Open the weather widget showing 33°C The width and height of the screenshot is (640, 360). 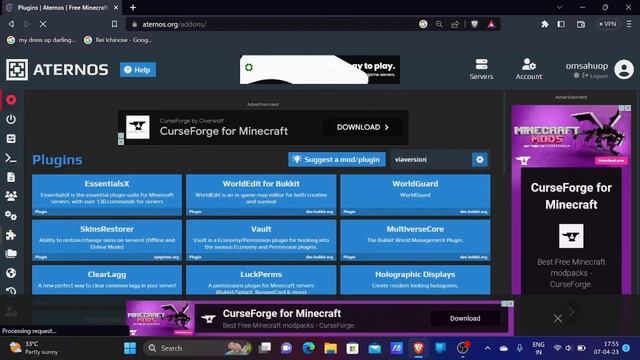(x=34, y=348)
